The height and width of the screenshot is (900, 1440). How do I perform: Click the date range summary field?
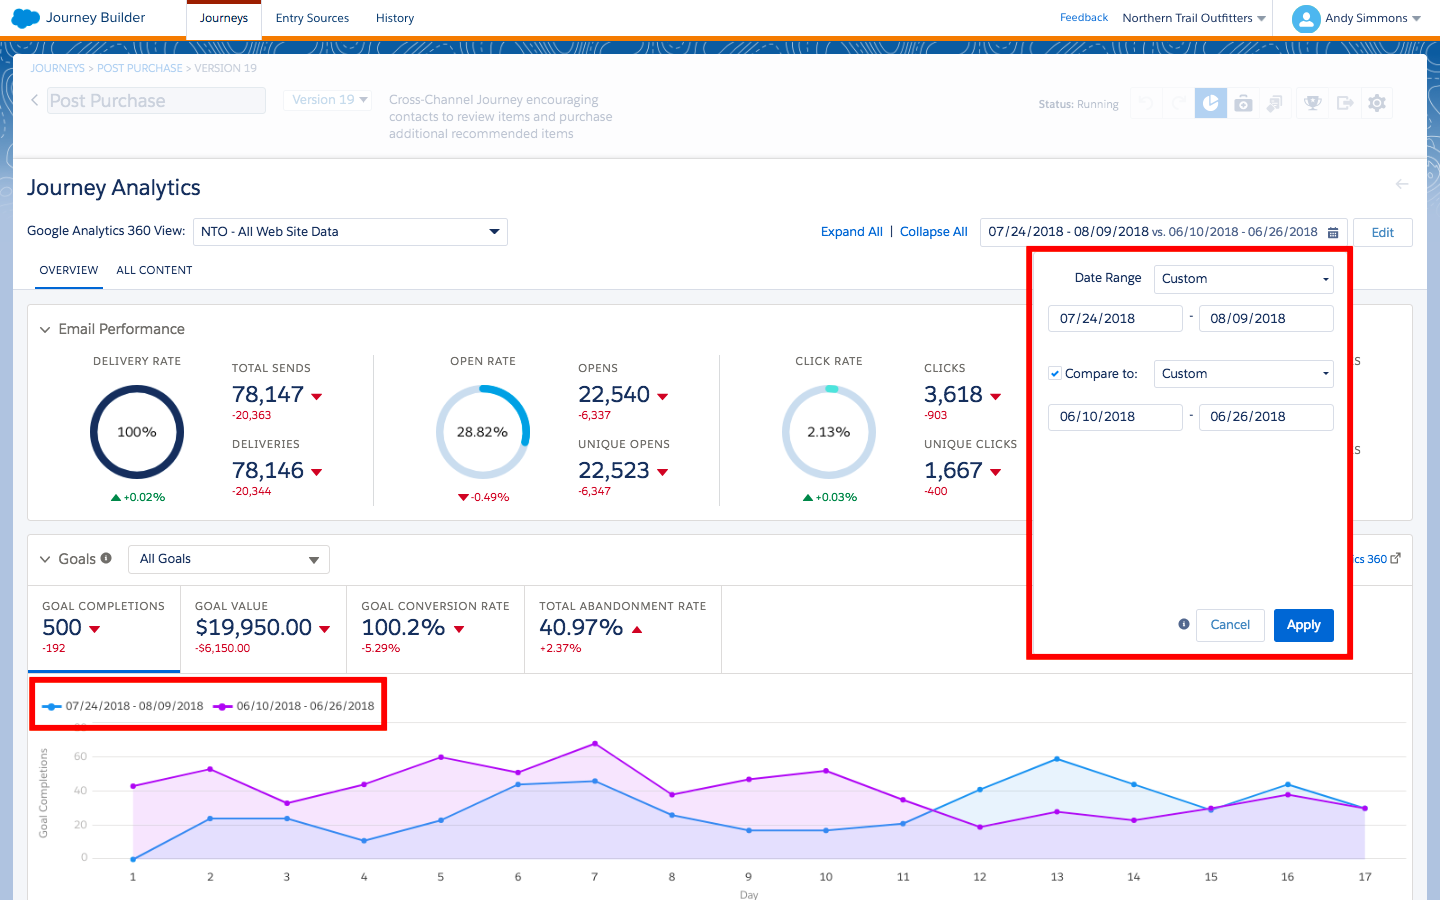click(1164, 232)
